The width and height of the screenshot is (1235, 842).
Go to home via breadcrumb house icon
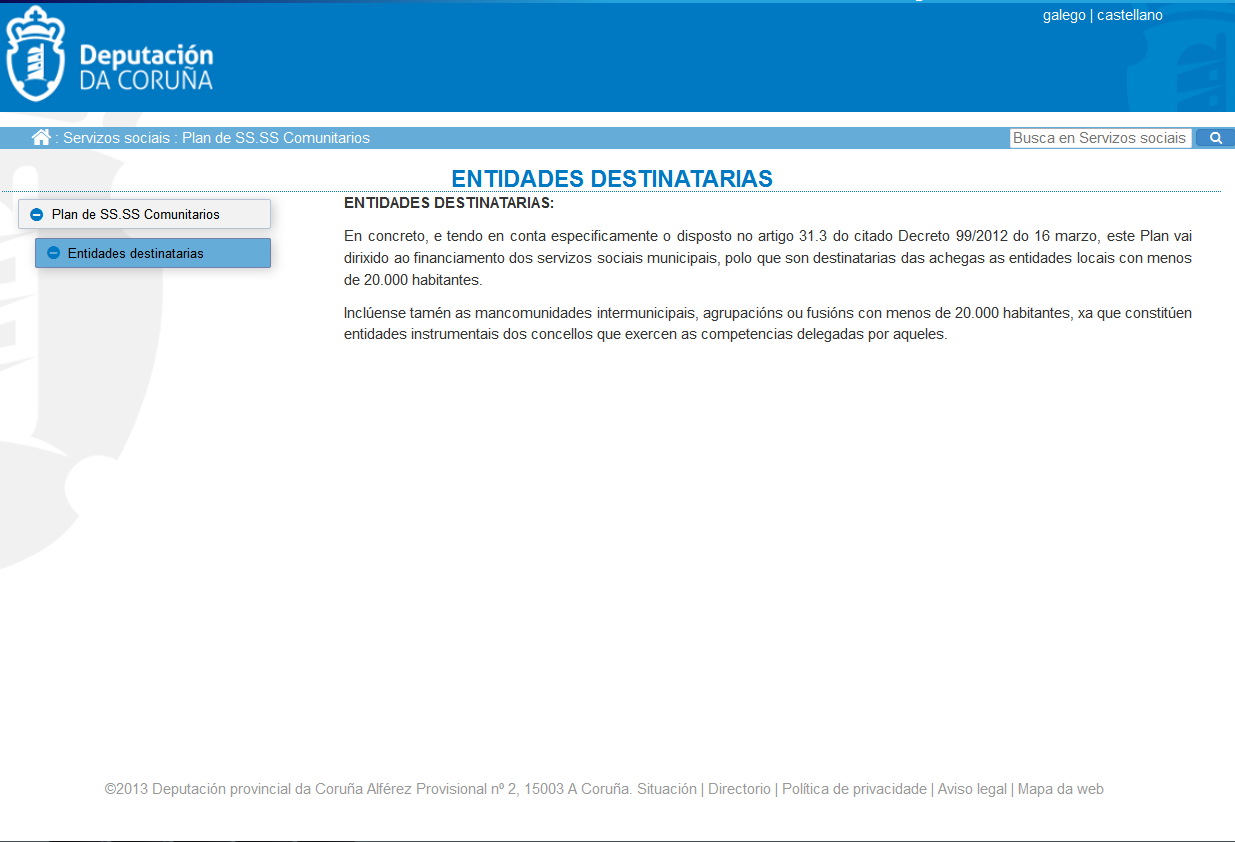(41, 138)
